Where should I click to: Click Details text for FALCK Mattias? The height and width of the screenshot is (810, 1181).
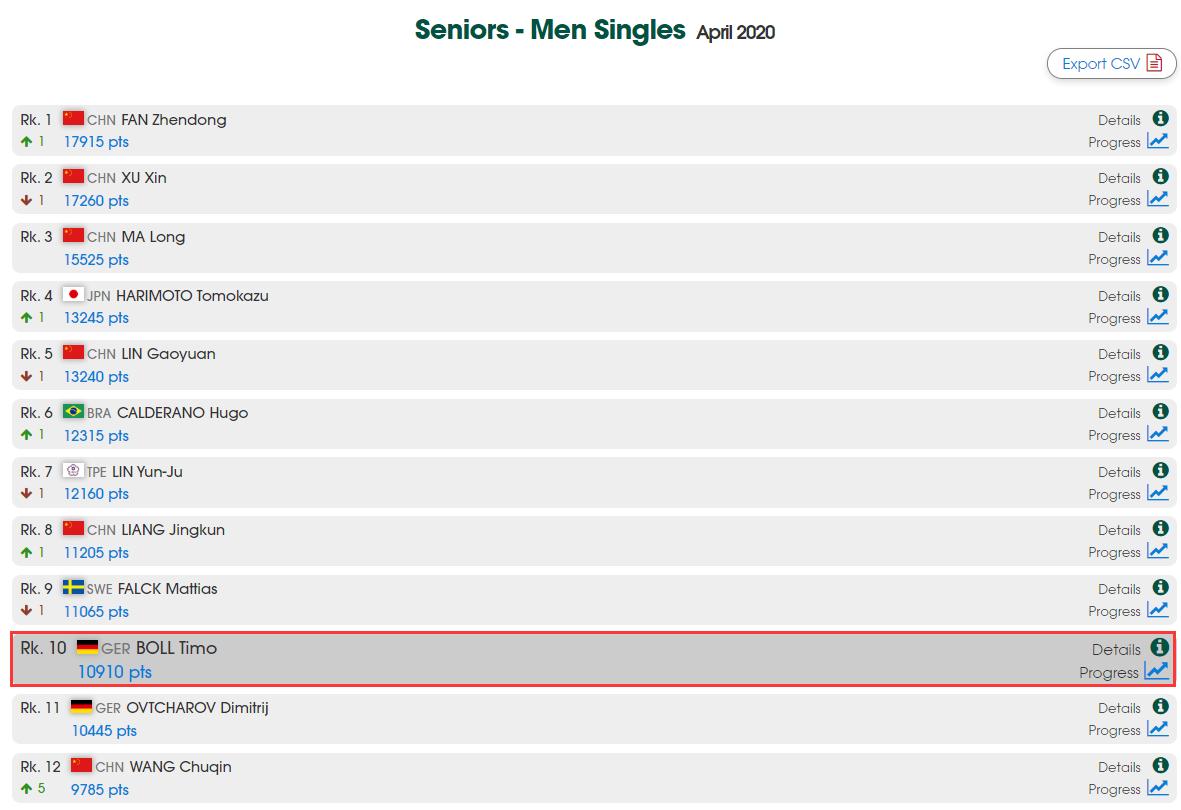(1119, 590)
